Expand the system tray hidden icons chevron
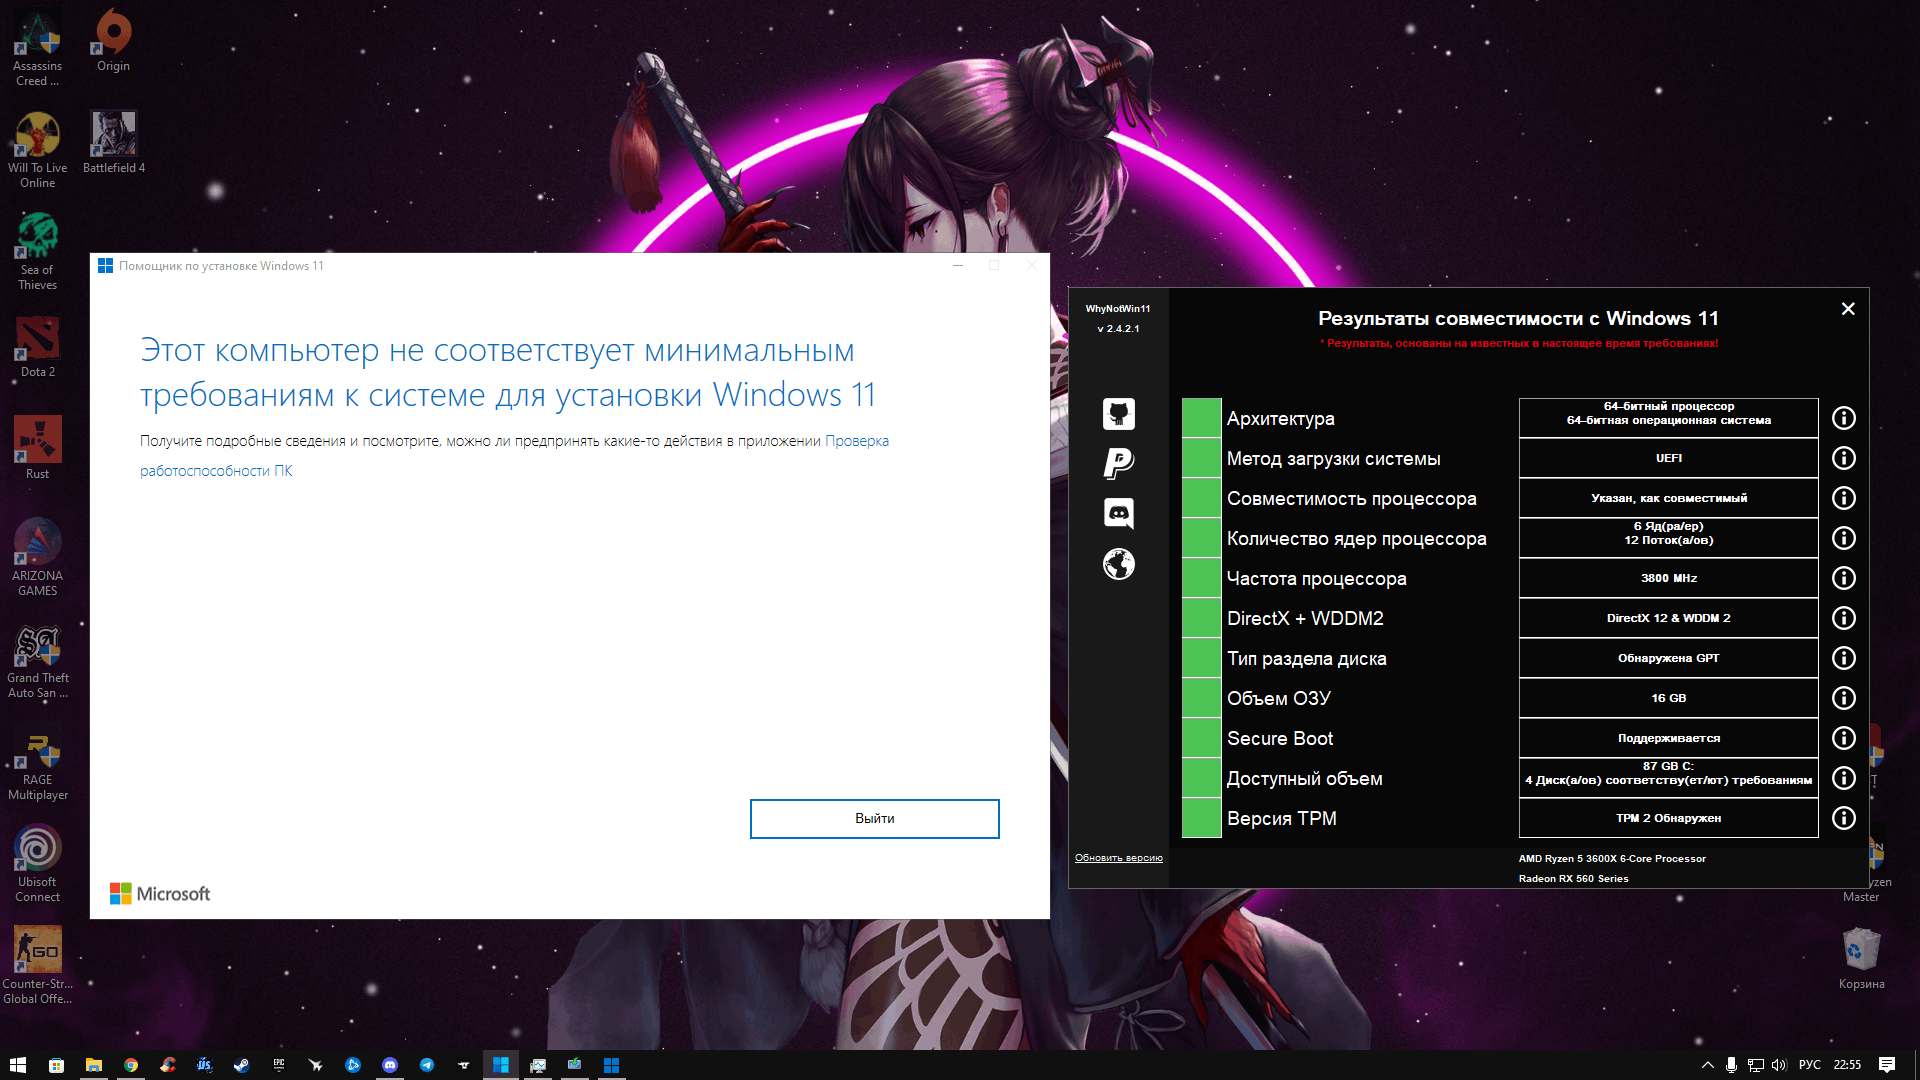1920x1080 pixels. click(1707, 1065)
